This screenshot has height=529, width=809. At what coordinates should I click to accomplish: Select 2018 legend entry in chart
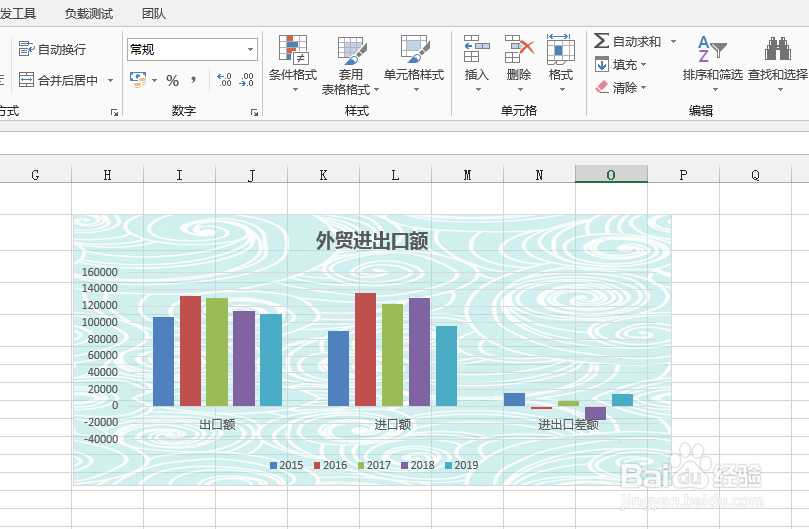[x=418, y=465]
